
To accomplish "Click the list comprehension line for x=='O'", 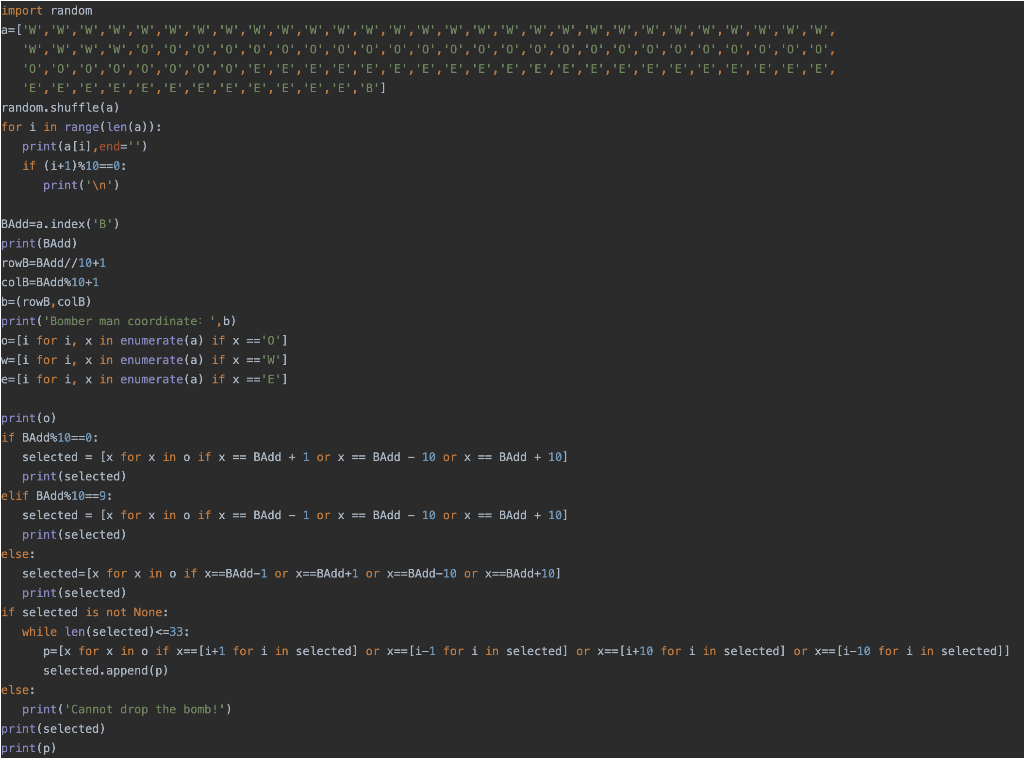I will tap(144, 340).
